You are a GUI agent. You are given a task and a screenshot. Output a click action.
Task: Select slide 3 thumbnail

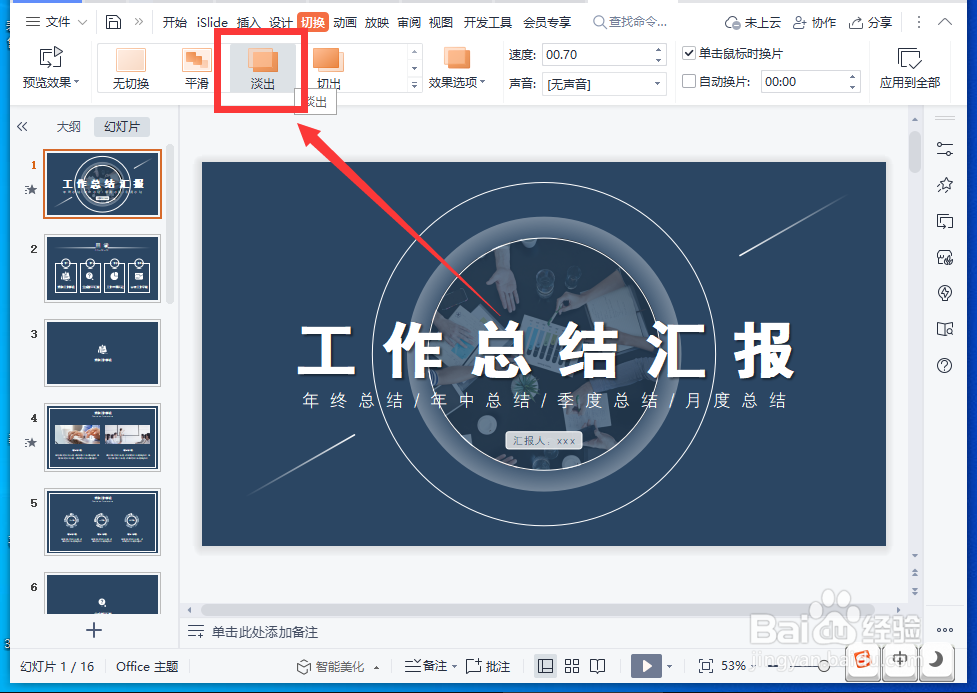point(102,353)
